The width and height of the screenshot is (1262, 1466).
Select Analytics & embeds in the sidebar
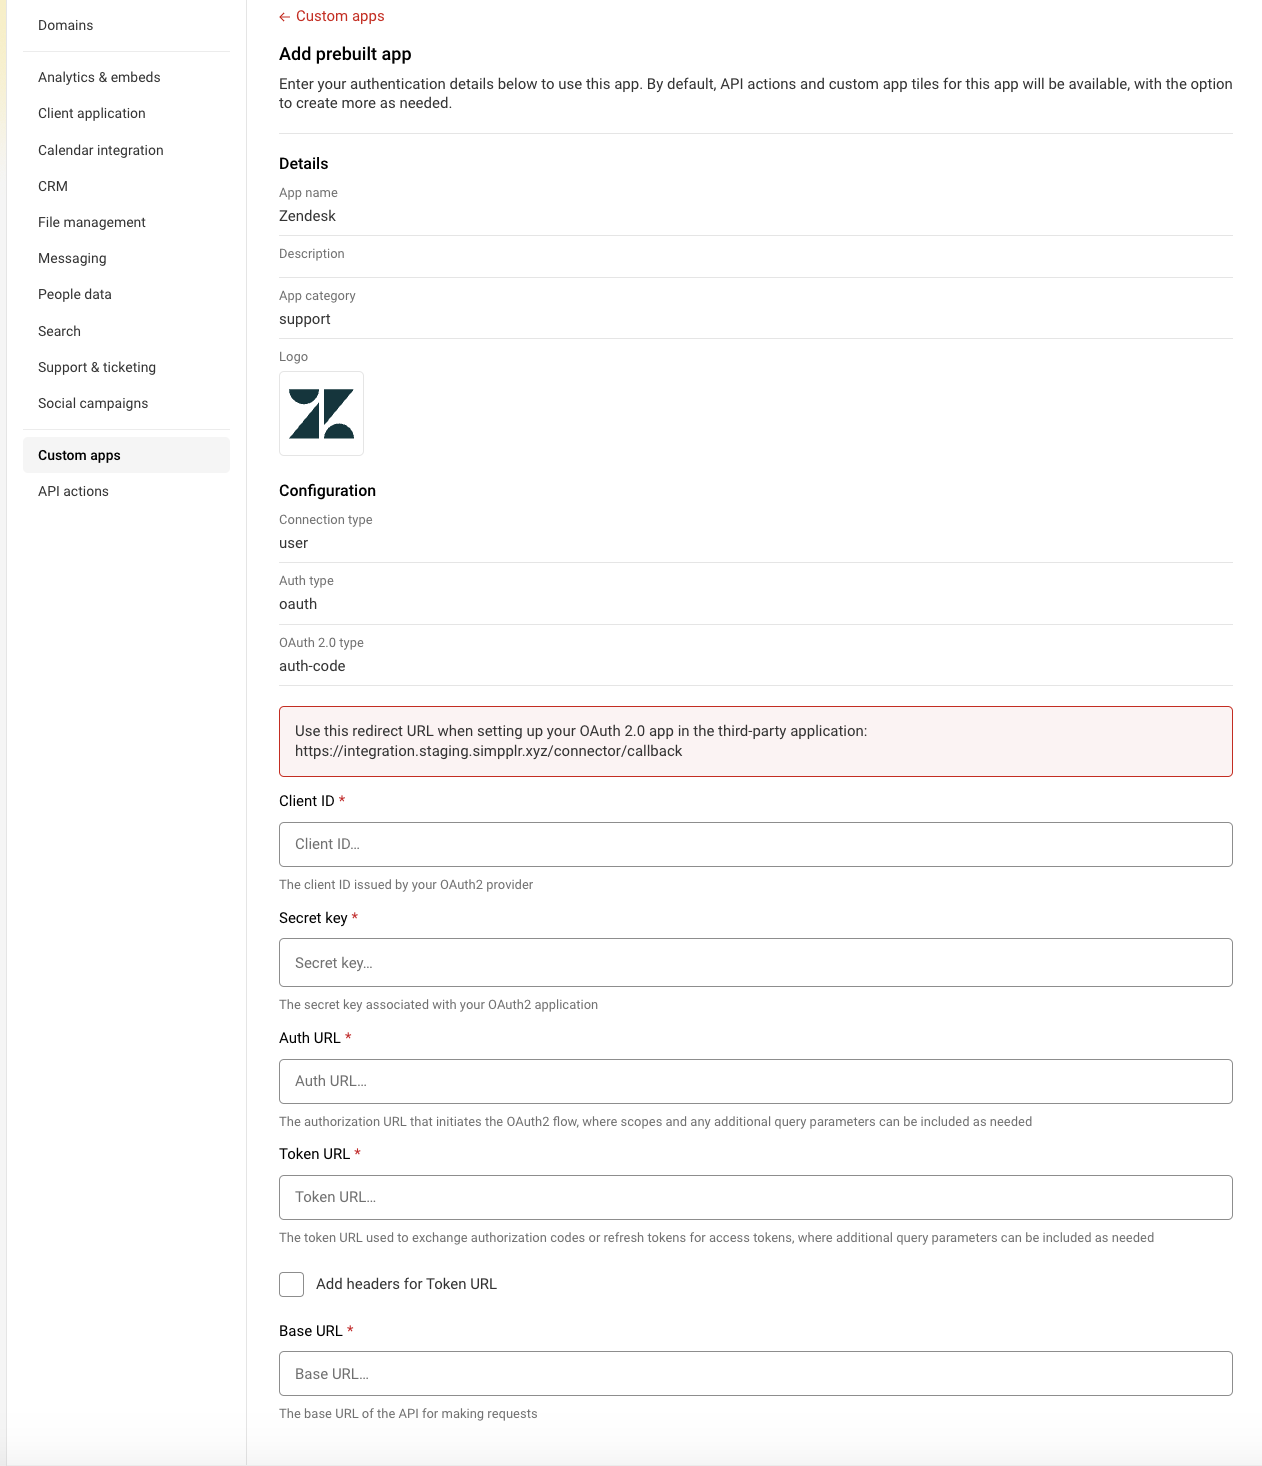click(x=99, y=77)
